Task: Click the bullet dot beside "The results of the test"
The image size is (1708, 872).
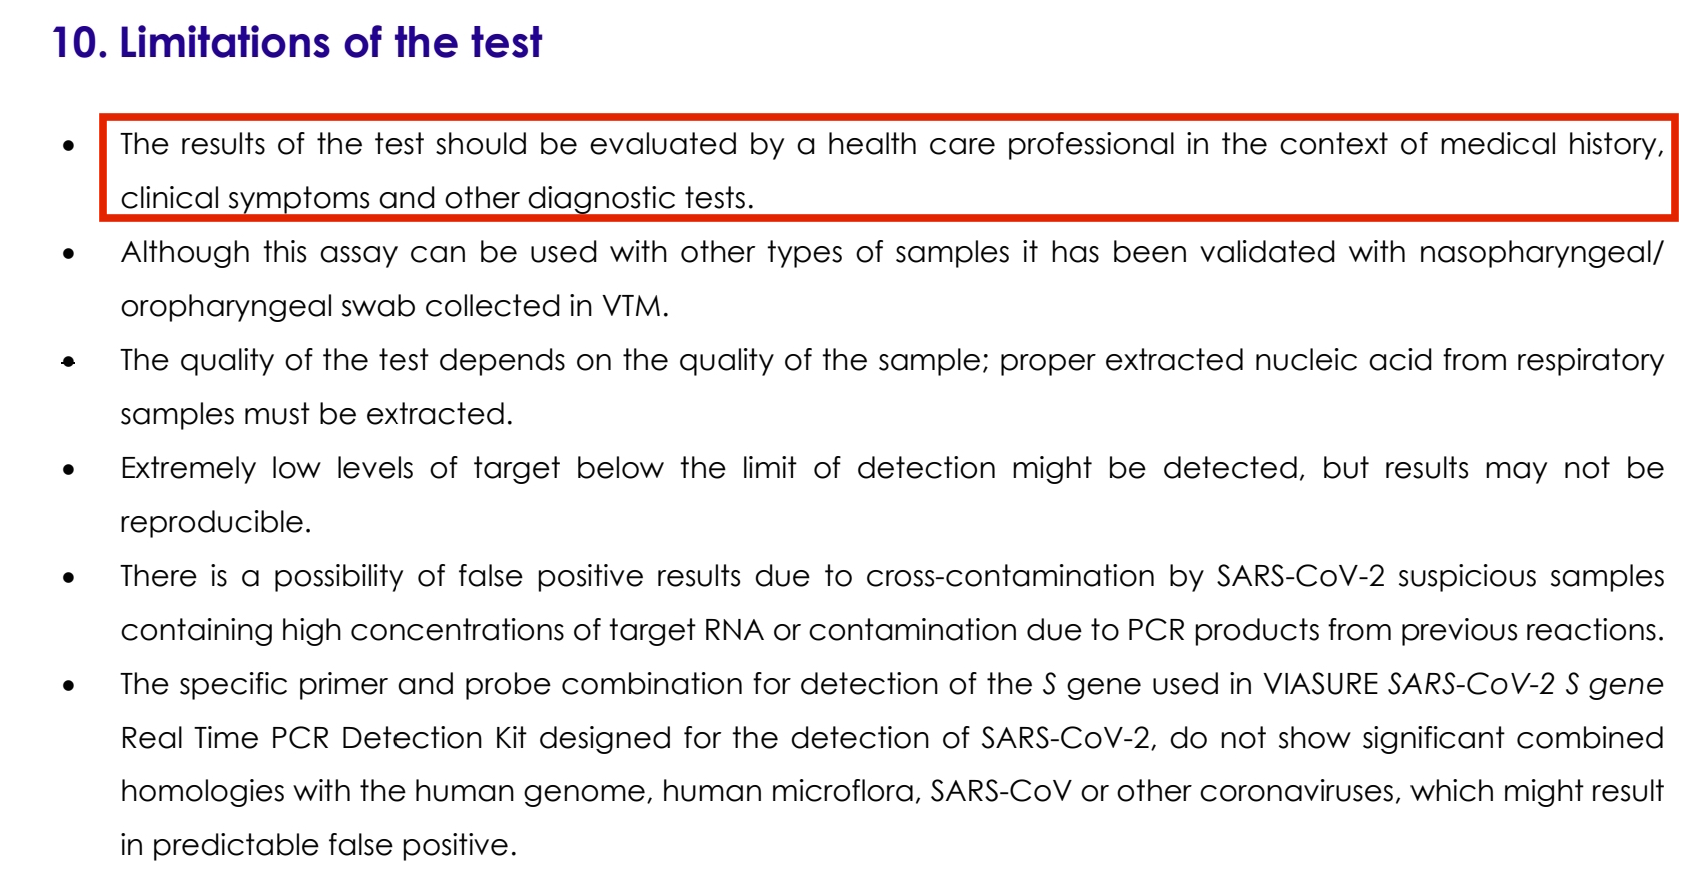Action: [68, 146]
